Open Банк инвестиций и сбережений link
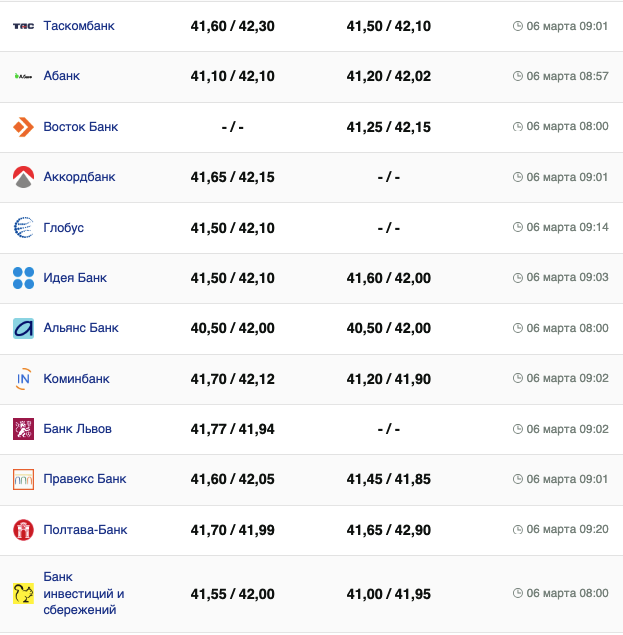The height and width of the screenshot is (635, 623). point(84,594)
